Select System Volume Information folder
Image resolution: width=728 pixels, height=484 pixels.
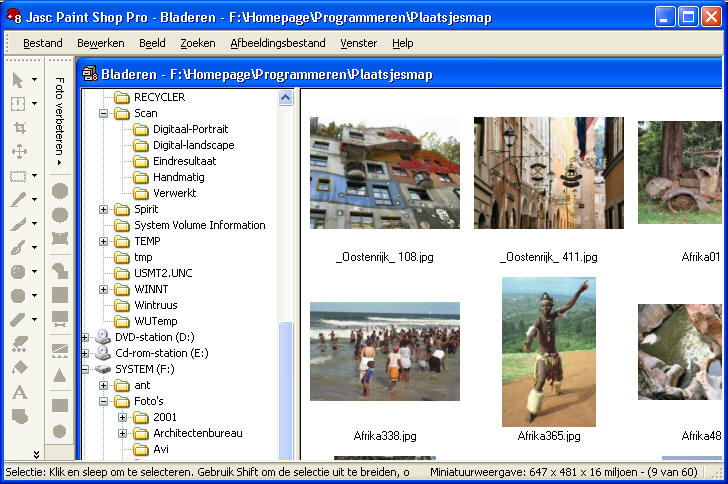pos(200,225)
